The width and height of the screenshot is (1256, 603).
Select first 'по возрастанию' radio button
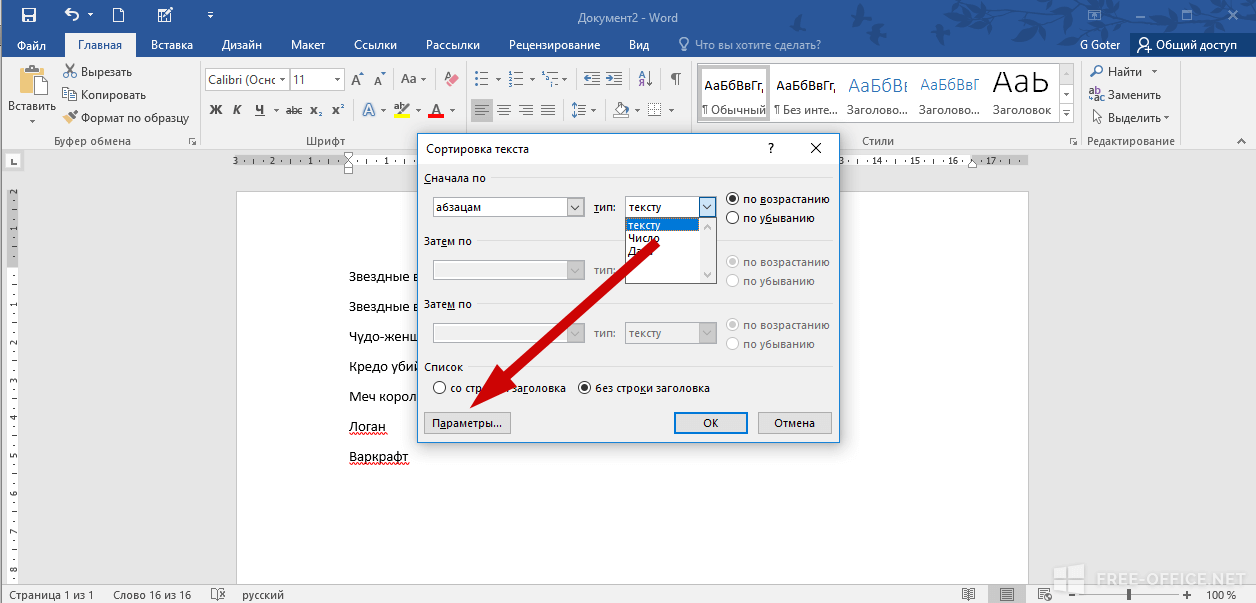point(734,199)
